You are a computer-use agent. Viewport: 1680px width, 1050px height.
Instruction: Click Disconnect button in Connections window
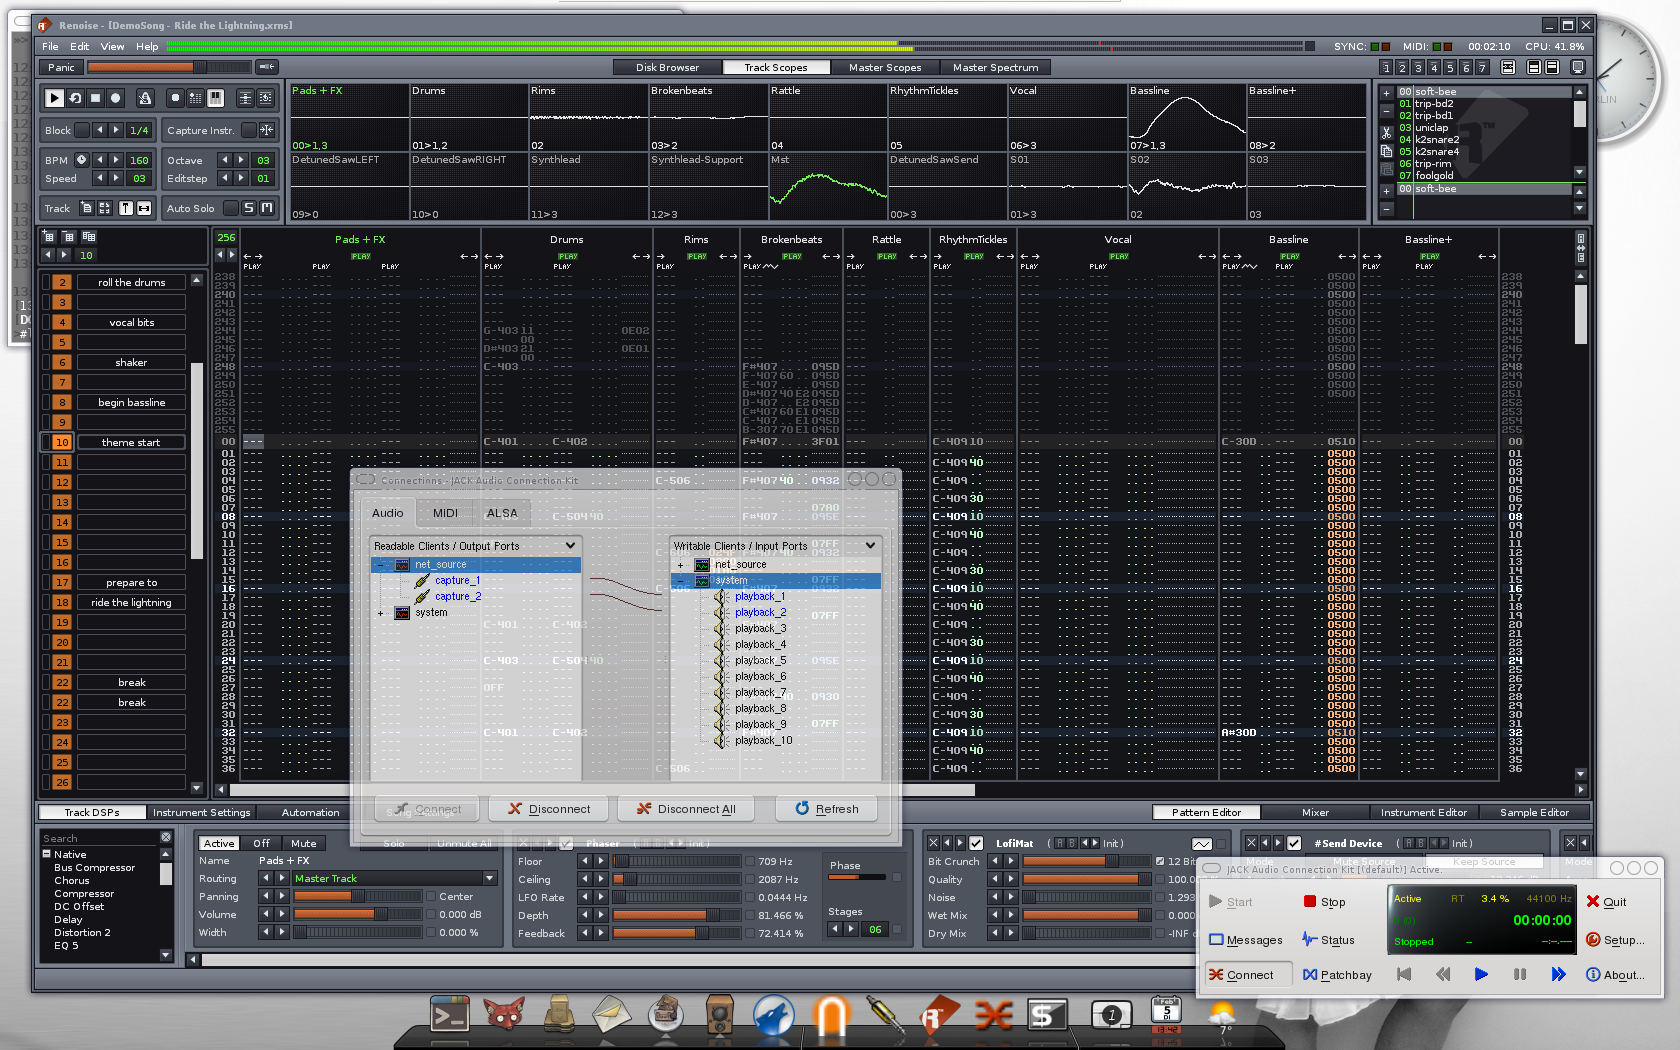coord(549,809)
